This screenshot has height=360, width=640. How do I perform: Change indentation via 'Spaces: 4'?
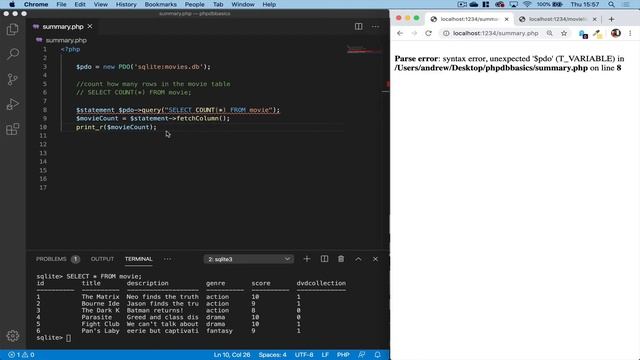[272, 355]
